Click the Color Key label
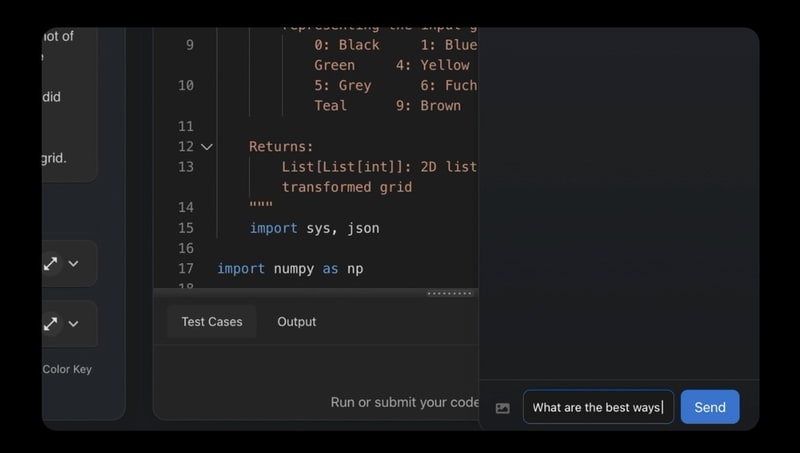The height and width of the screenshot is (453, 800). (x=67, y=369)
